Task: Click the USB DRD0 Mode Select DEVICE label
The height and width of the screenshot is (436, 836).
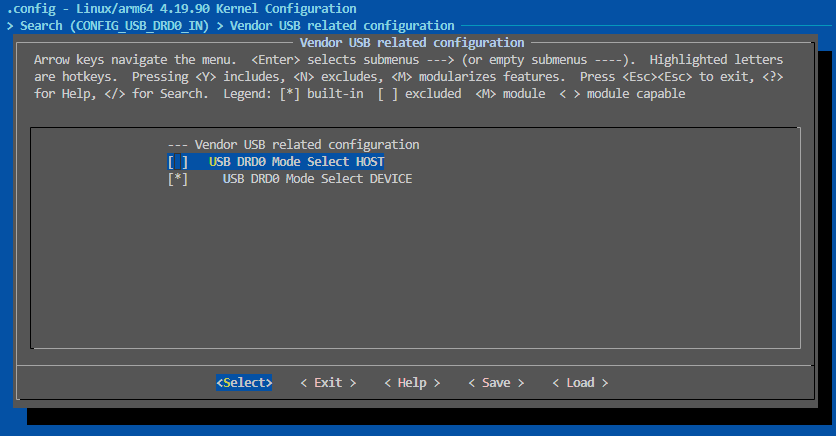Action: 317,179
